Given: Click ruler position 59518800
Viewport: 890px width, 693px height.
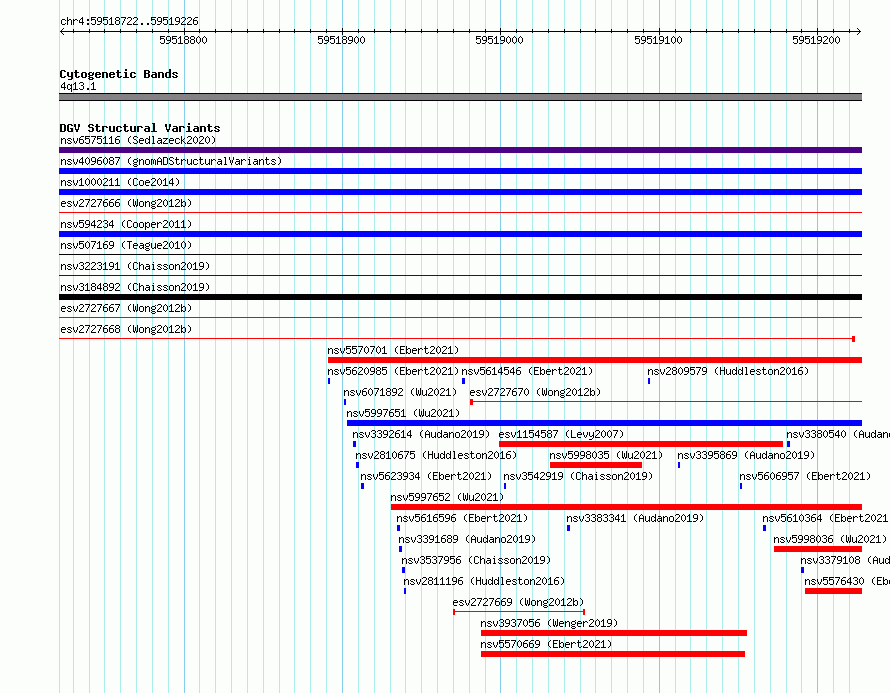Looking at the screenshot, I should (x=183, y=40).
